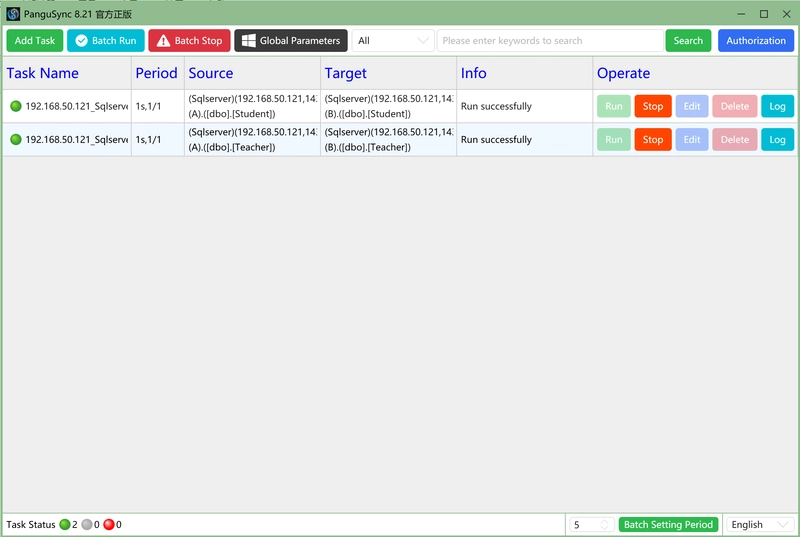This screenshot has width=800, height=537.
Task: Click Run successfully info in Student row
Action: 496,106
